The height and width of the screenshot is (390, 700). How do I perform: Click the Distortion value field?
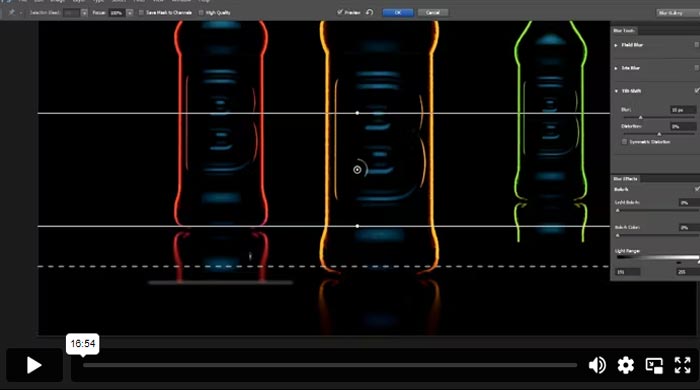pos(683,127)
